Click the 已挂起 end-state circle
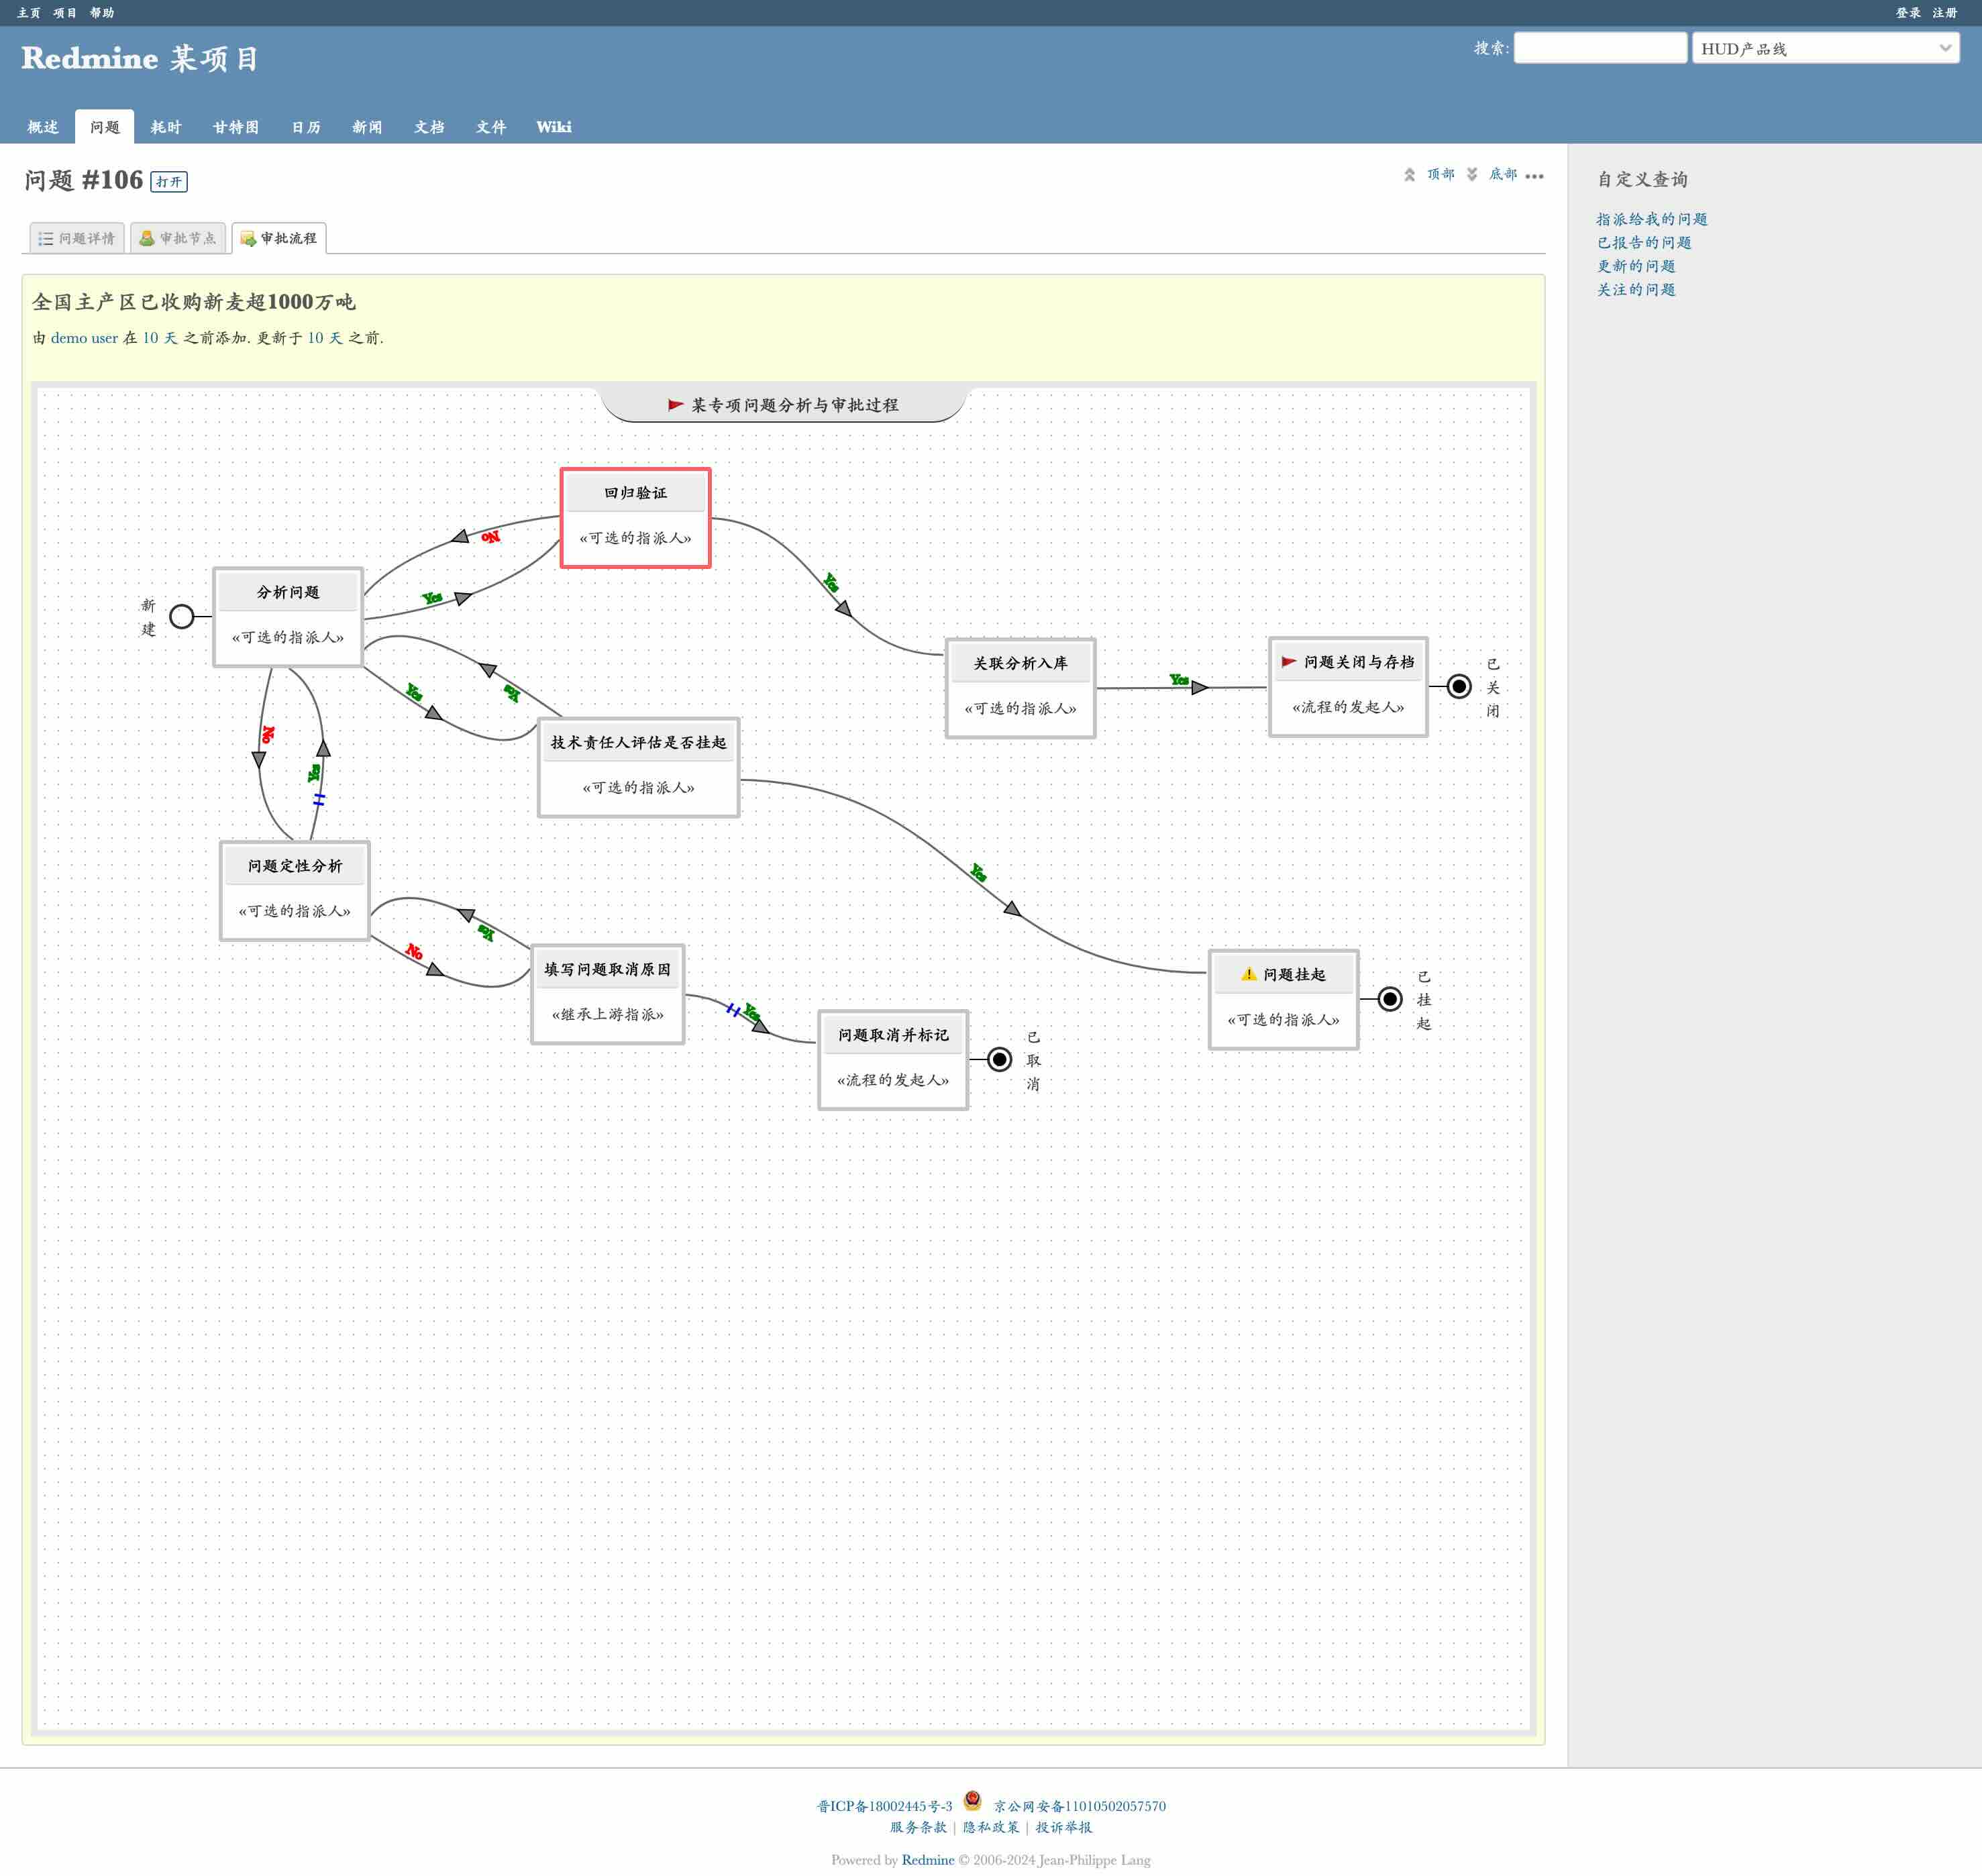 tap(1390, 999)
